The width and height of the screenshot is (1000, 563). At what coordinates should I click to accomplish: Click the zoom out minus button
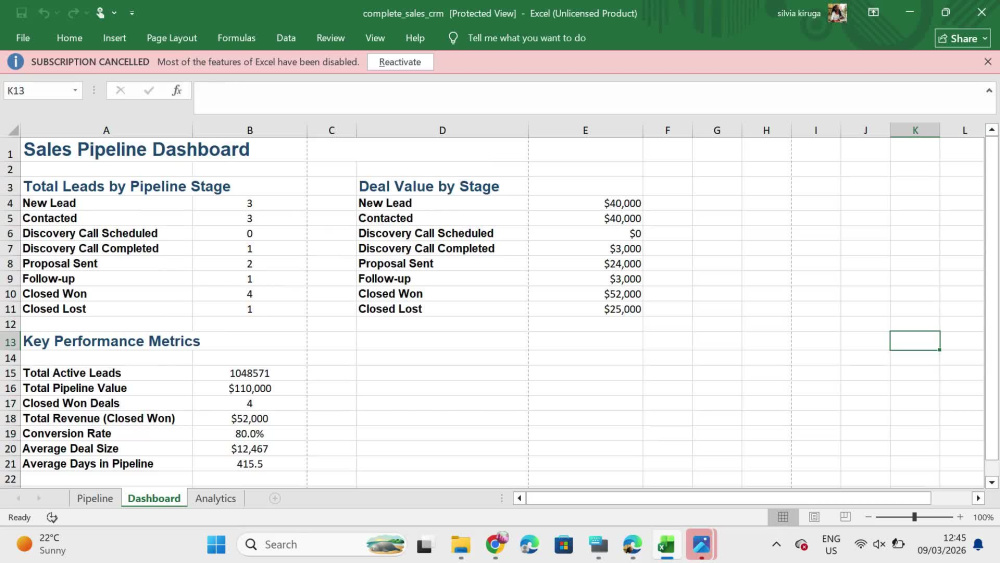[x=868, y=517]
